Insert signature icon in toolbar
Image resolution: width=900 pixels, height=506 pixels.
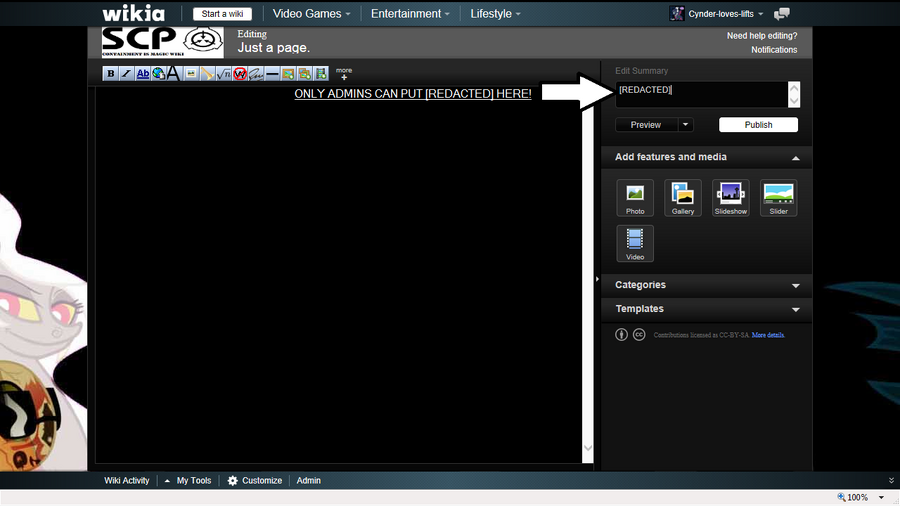click(x=256, y=73)
